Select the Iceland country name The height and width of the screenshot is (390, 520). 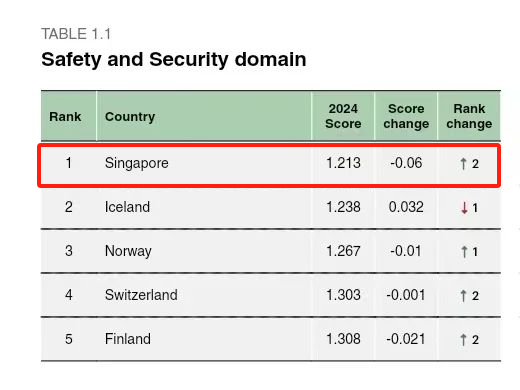[x=127, y=207]
